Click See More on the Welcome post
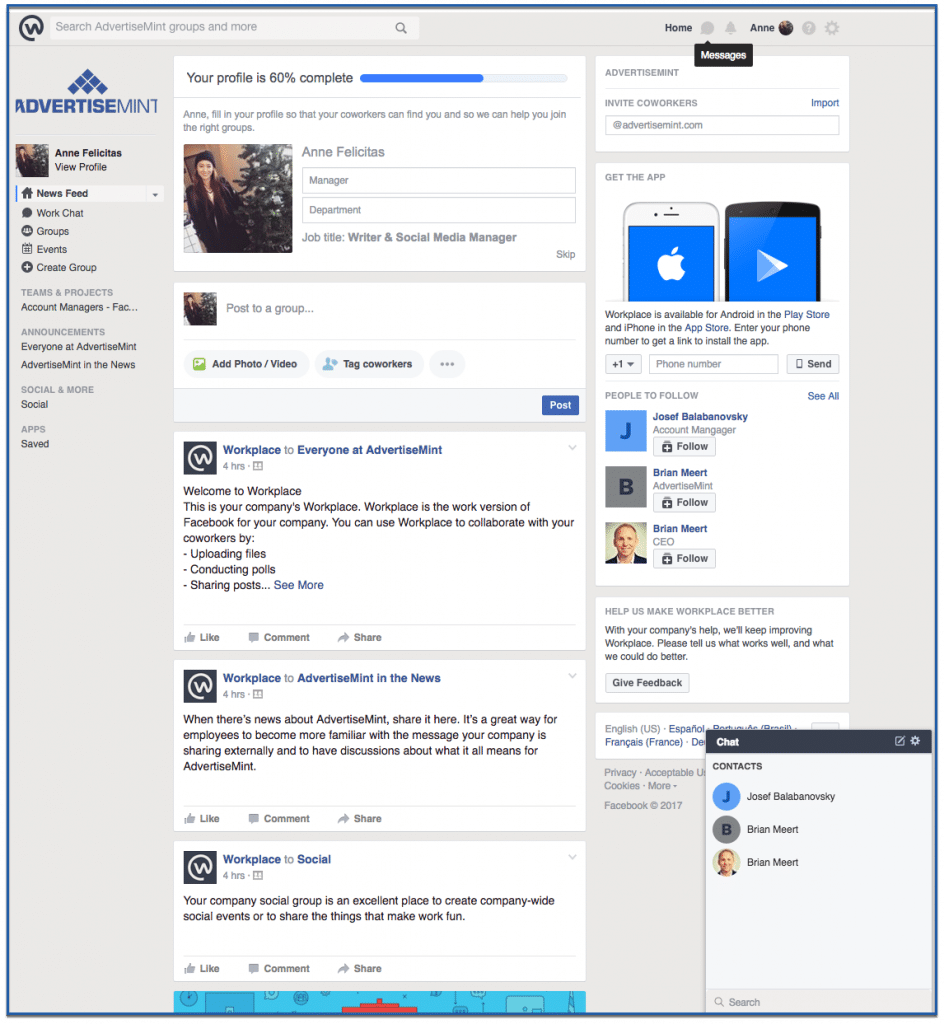 tap(298, 586)
